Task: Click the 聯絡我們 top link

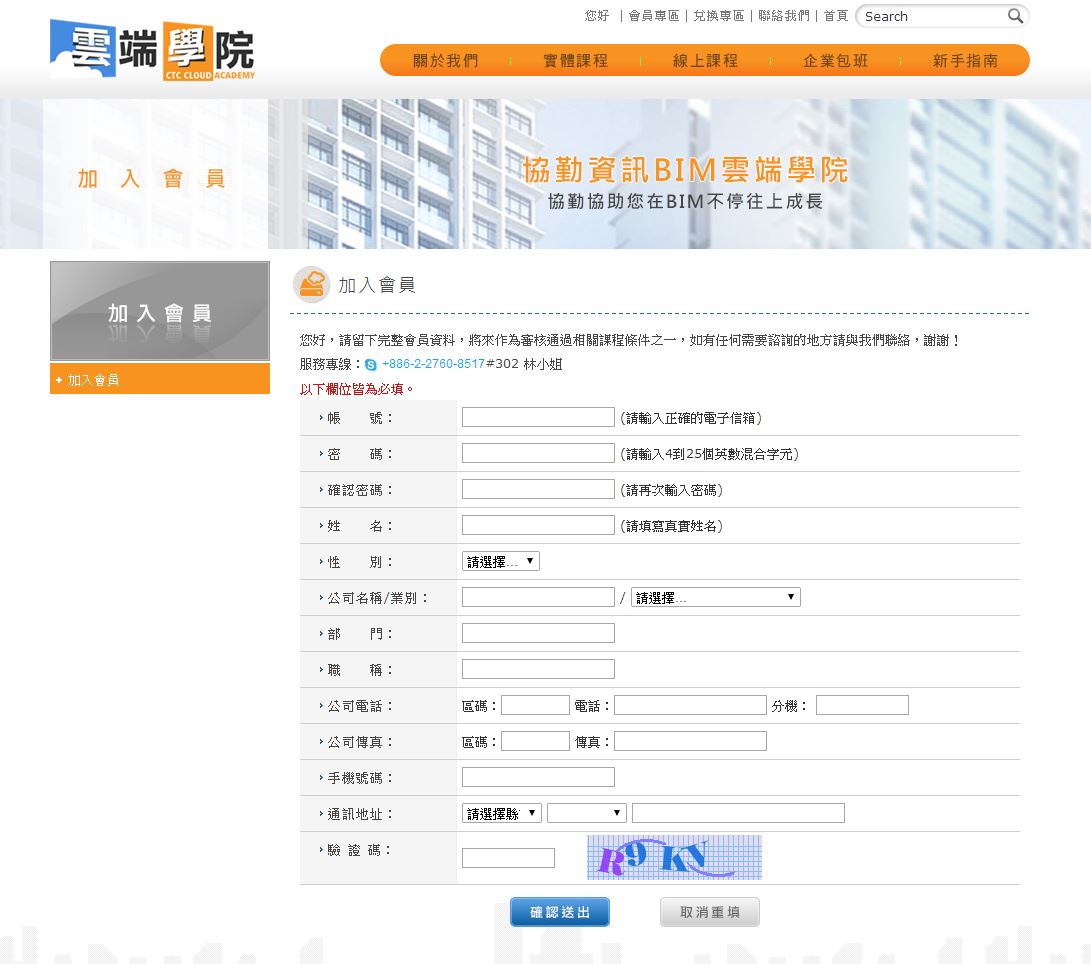Action: (x=783, y=16)
